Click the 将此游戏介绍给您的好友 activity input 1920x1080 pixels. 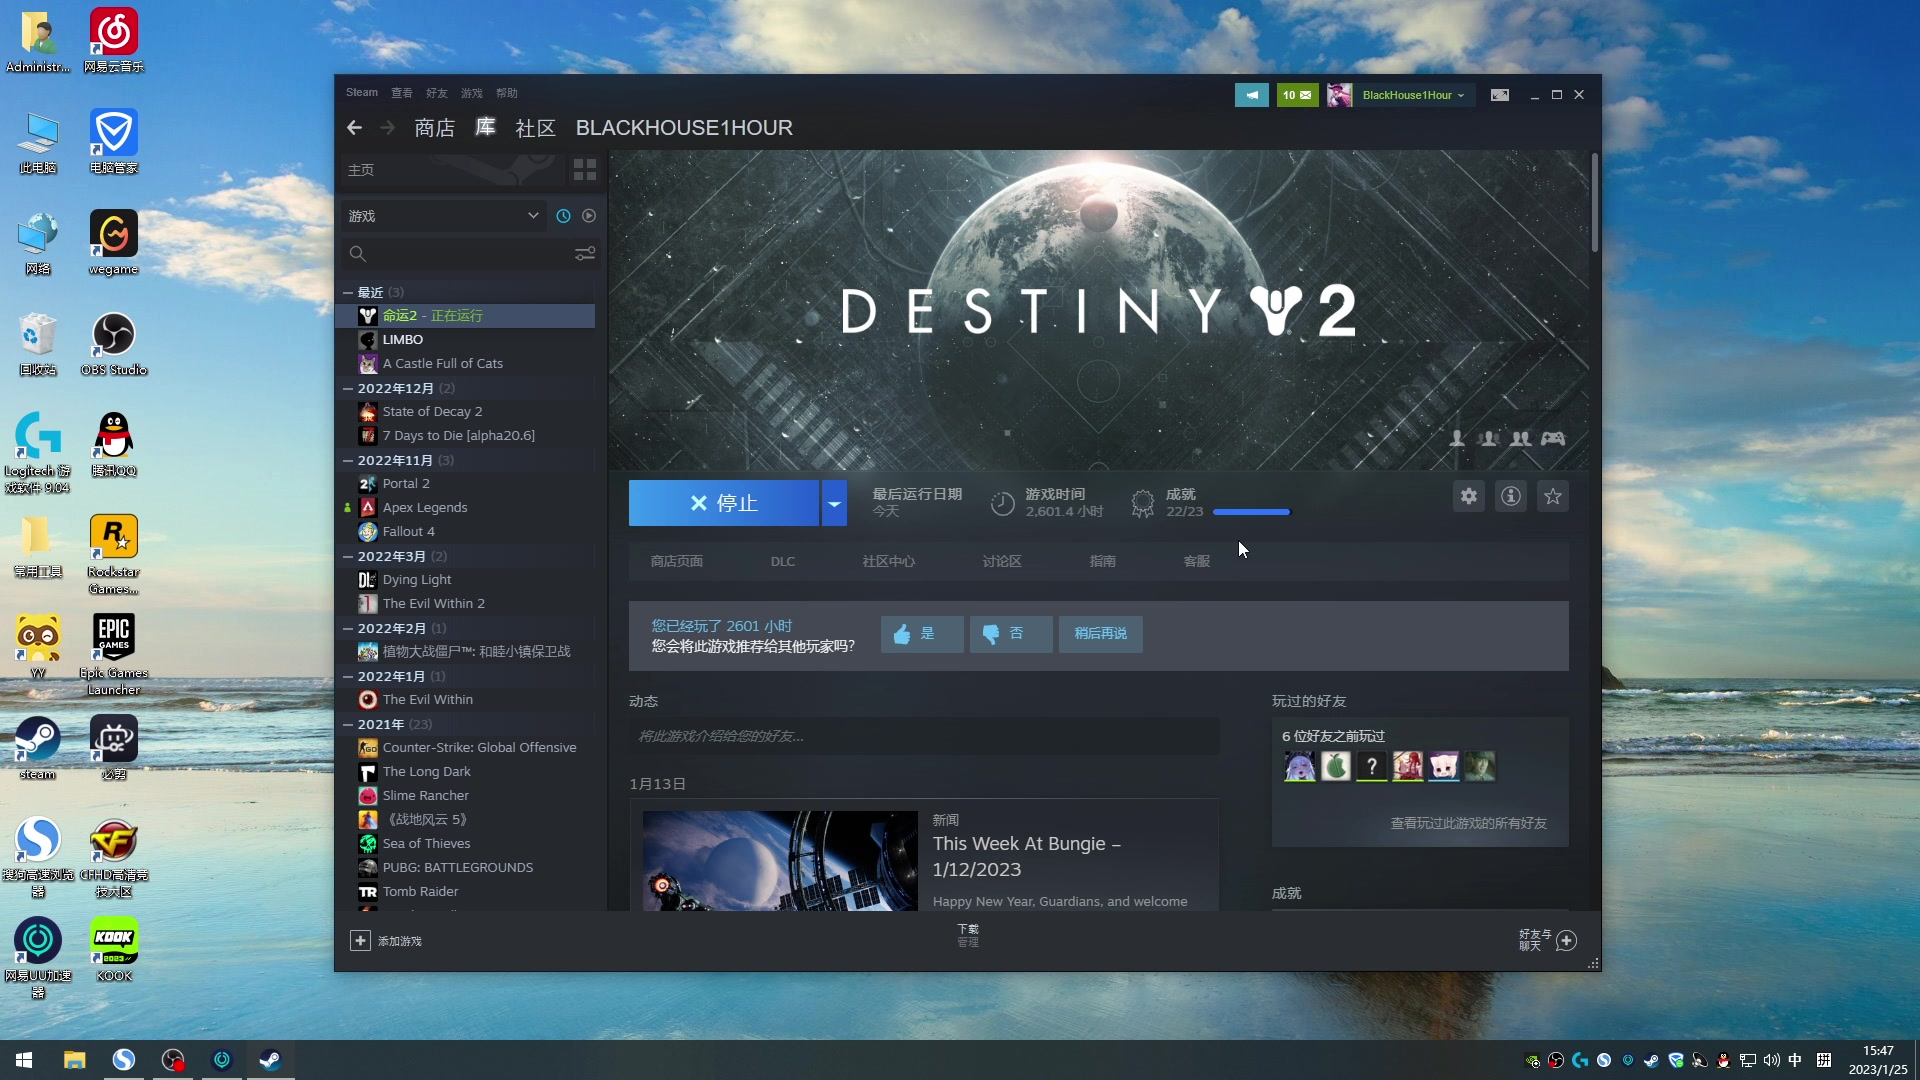[924, 737]
